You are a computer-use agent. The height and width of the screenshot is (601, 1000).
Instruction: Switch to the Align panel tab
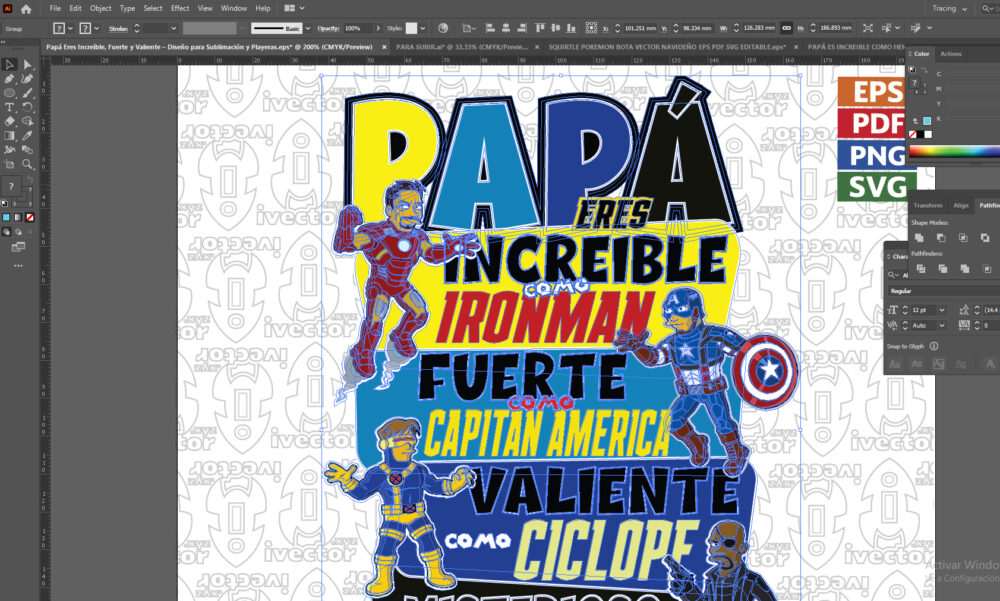(x=960, y=205)
